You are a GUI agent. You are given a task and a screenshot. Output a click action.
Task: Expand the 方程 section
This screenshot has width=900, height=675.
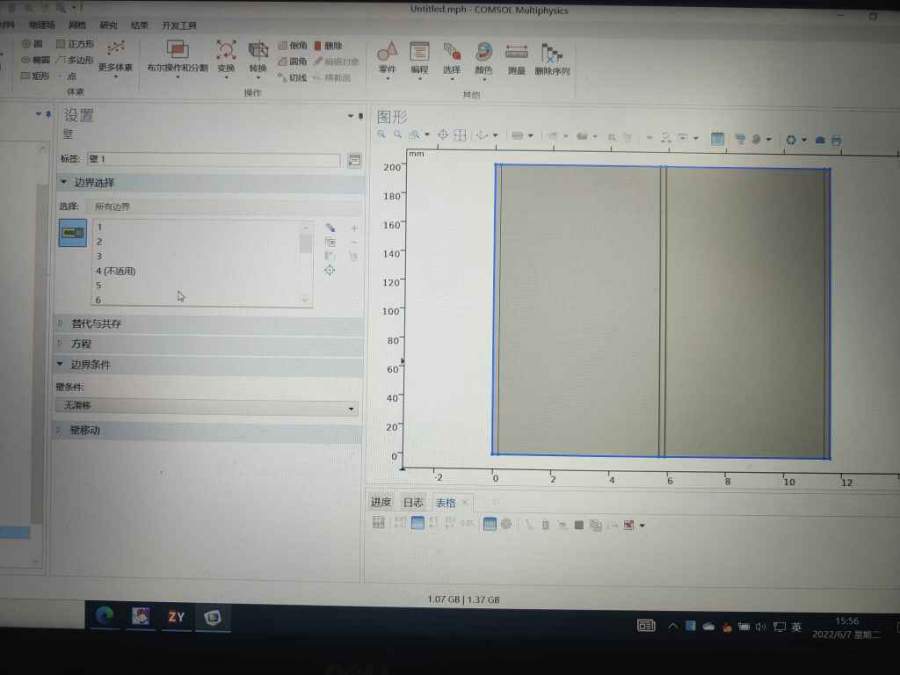[x=60, y=343]
